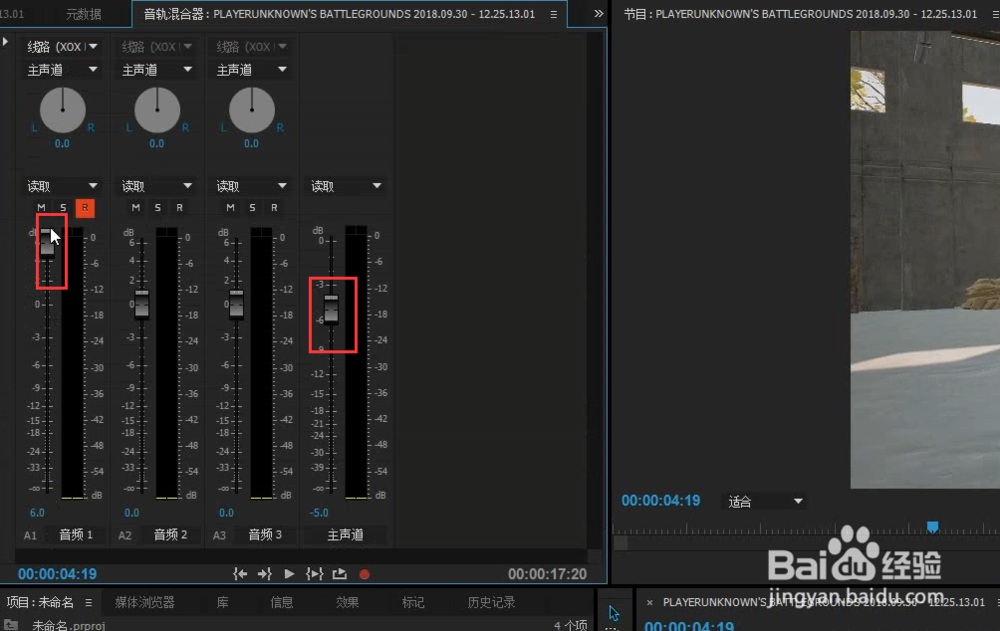Open program monitor zoom 适合 dropdown
The width and height of the screenshot is (1000, 631).
tap(764, 501)
